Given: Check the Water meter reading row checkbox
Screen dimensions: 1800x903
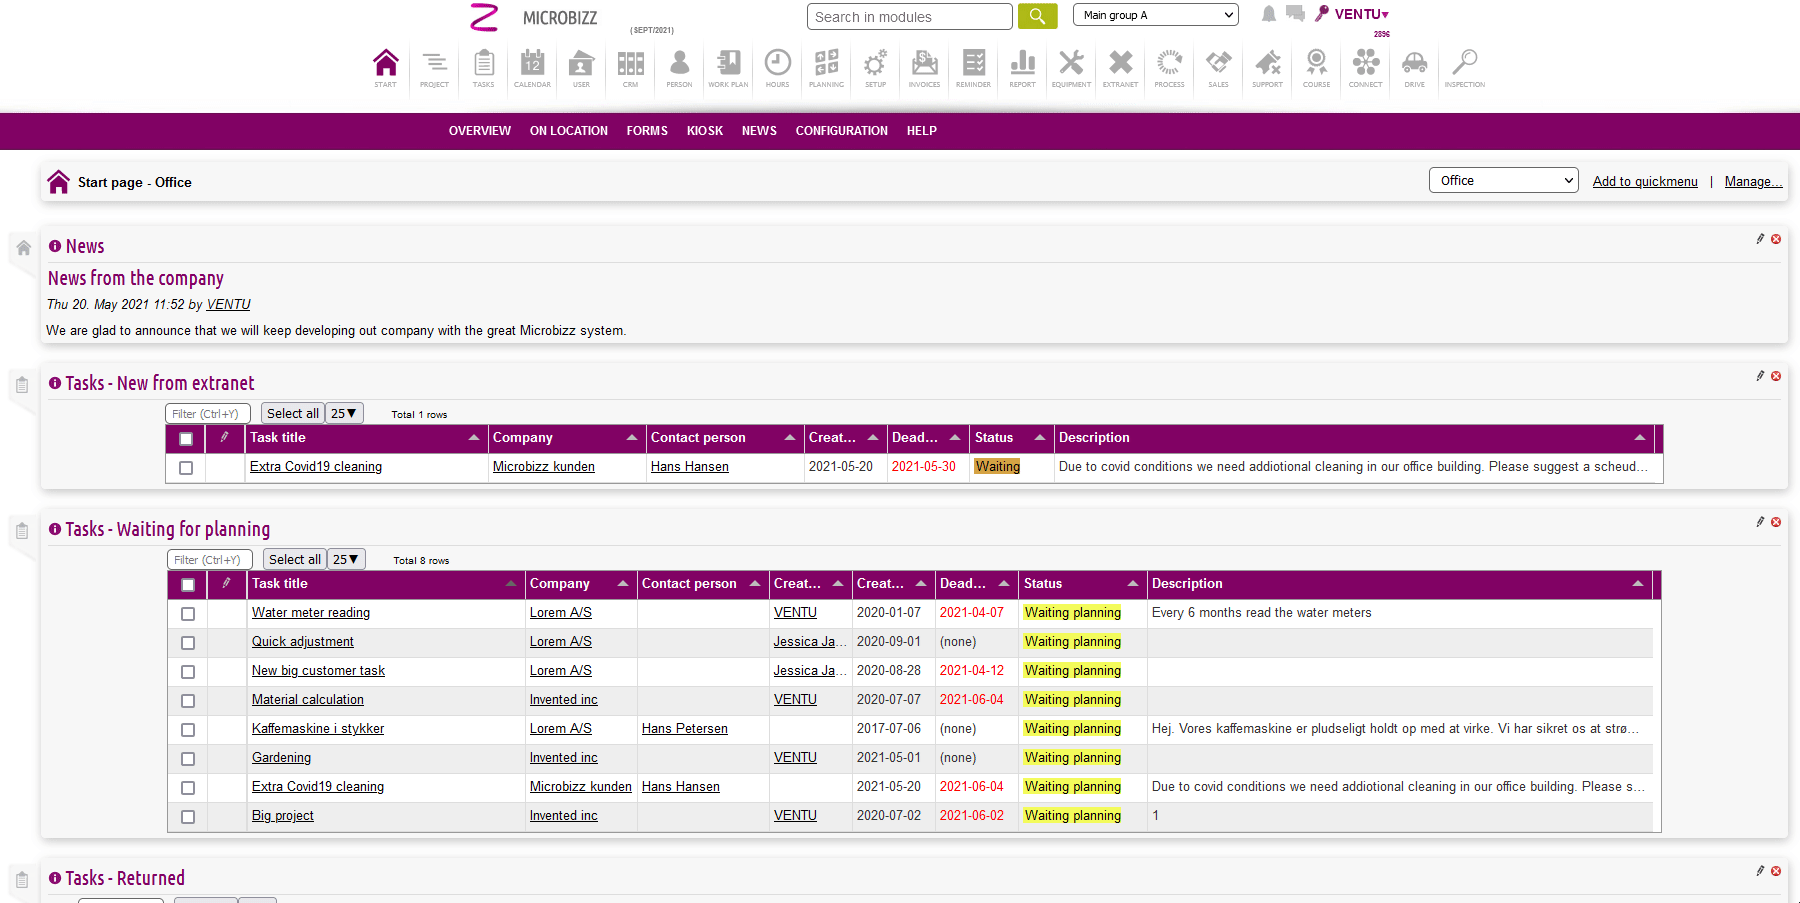Looking at the screenshot, I should pos(188,614).
